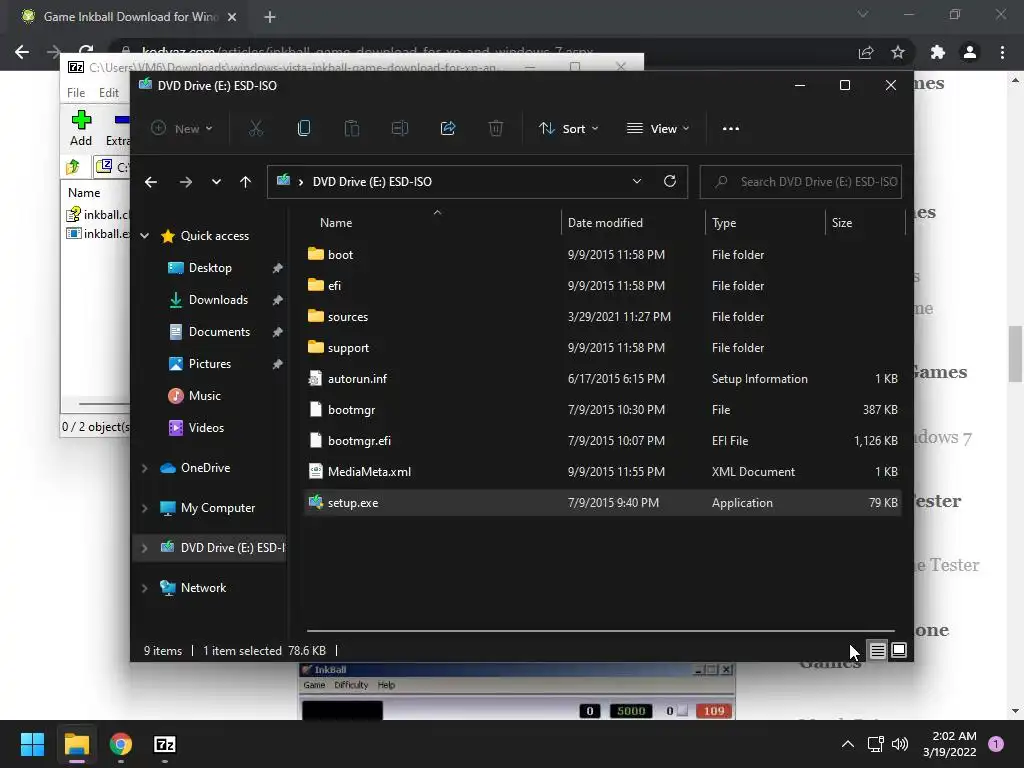1024x768 pixels.
Task: Open Desktop in Quick access
Action: point(210,268)
